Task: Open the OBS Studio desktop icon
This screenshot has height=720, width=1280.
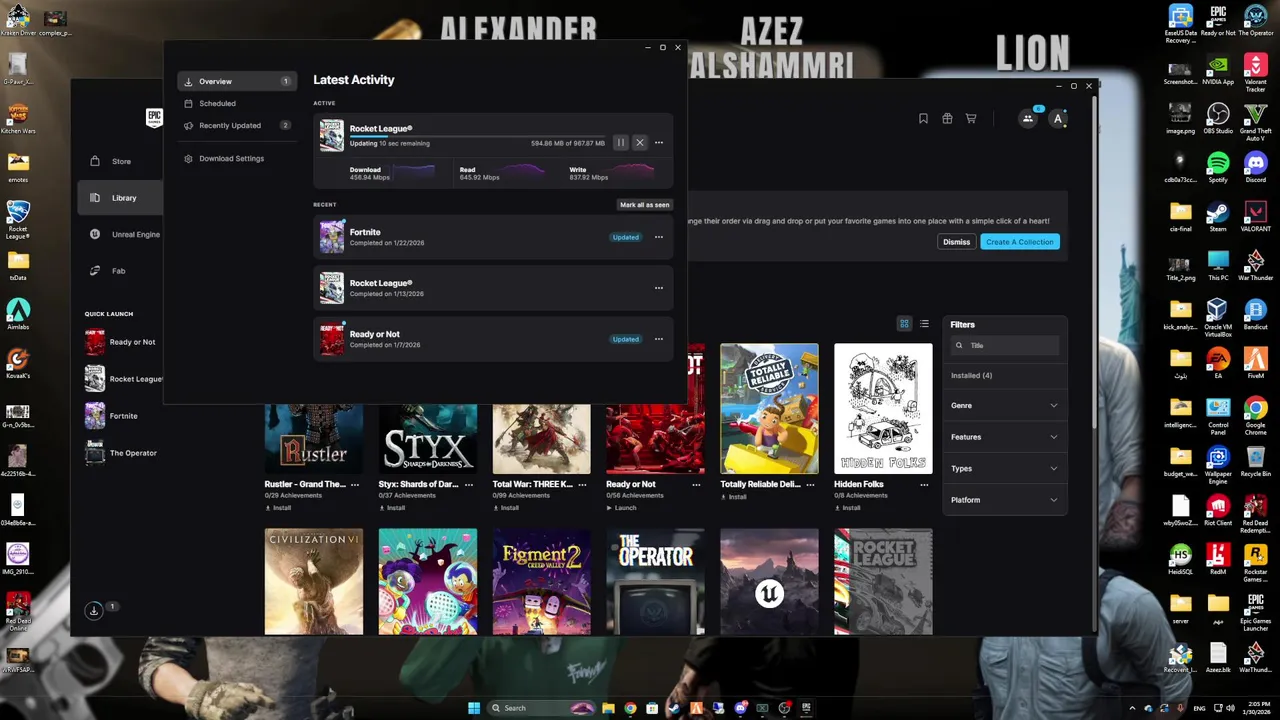Action: coord(1218,117)
